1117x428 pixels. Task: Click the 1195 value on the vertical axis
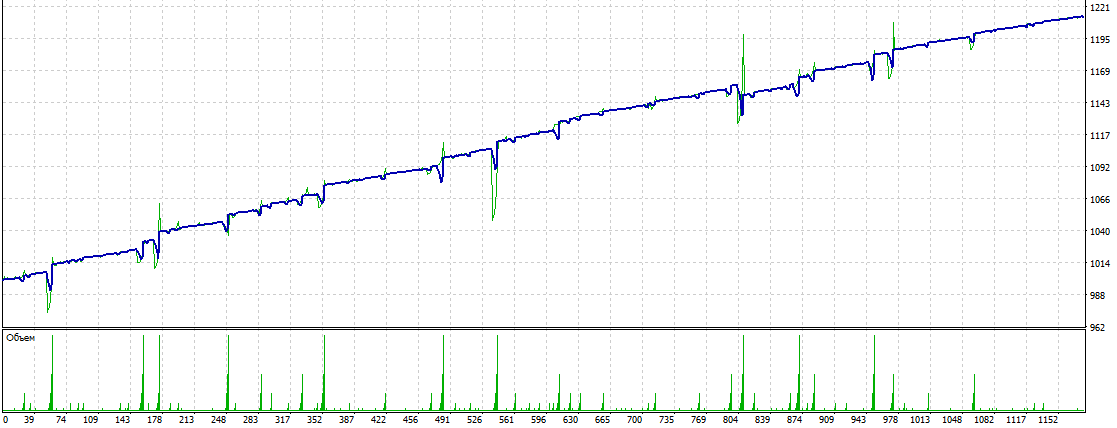1101,39
